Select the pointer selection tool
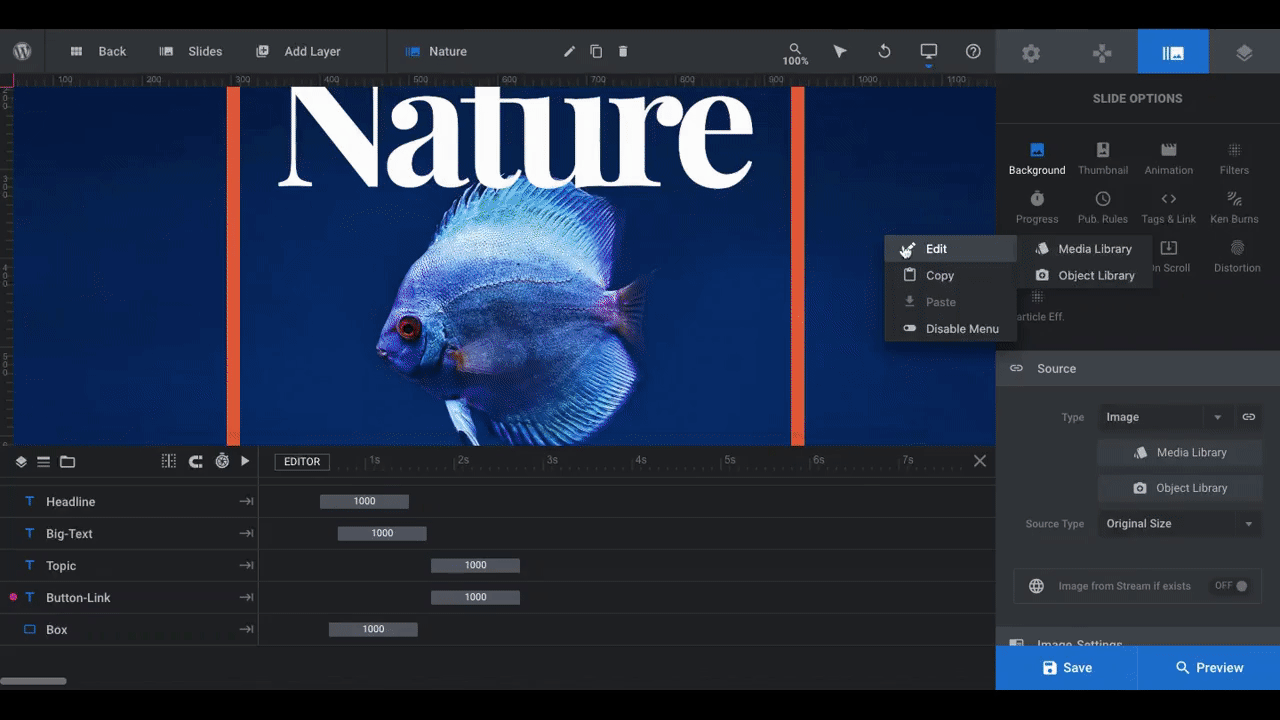Image resolution: width=1280 pixels, height=720 pixels. point(840,51)
